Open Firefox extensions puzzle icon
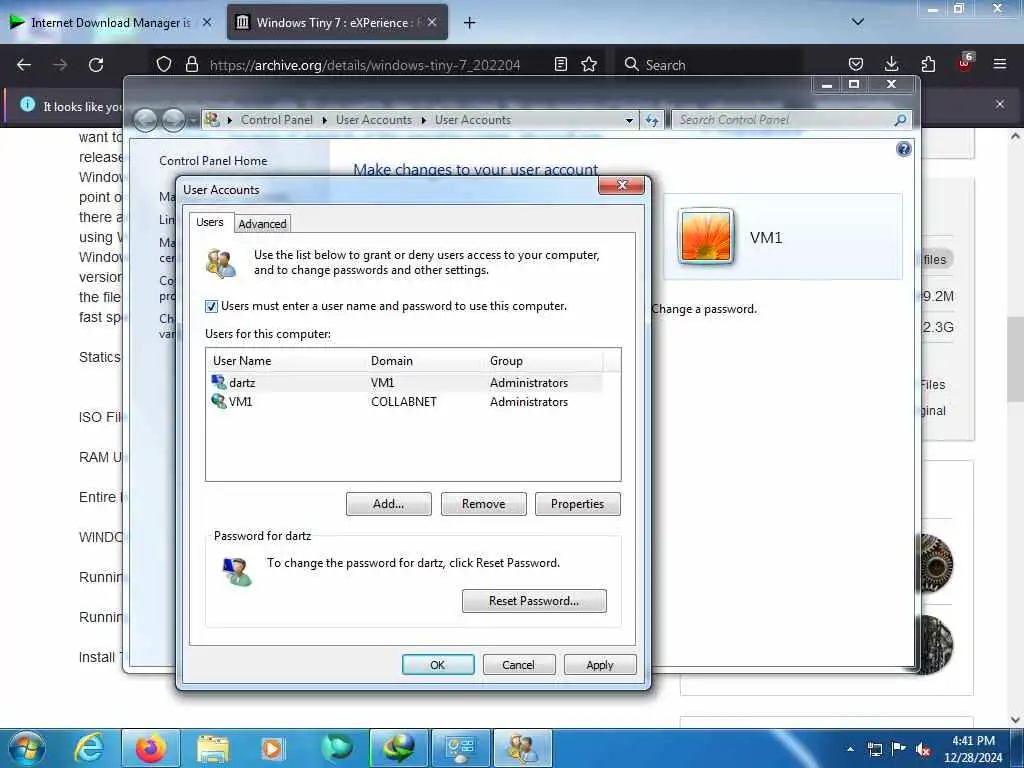 tap(928, 64)
